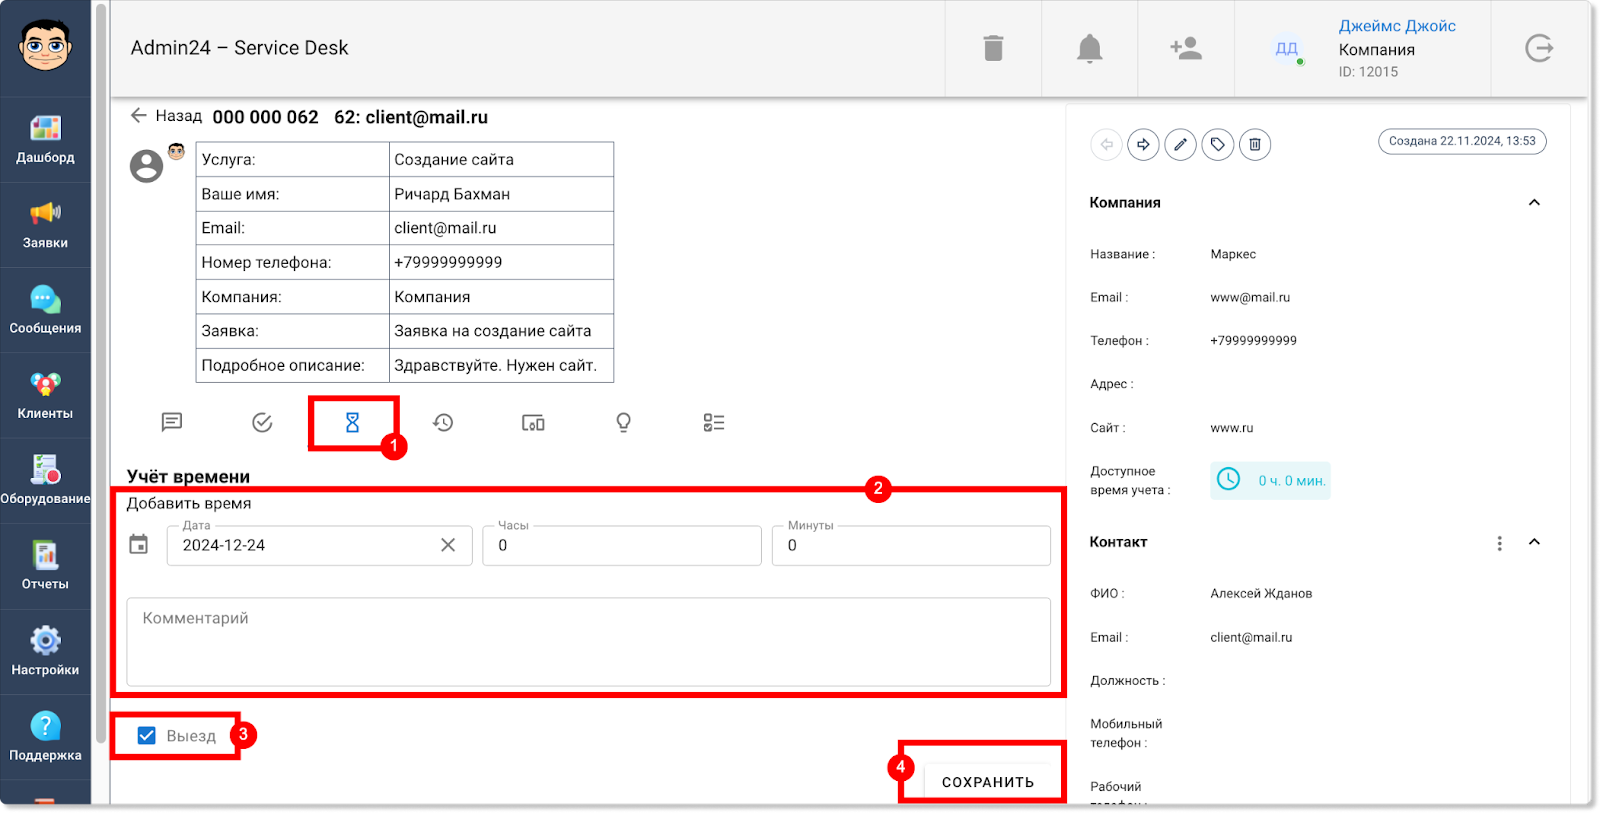
Task: Click the pencil edit ticket button
Action: point(1180,145)
